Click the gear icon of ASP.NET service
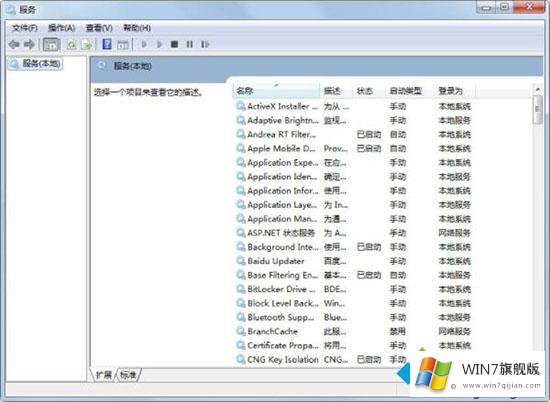The image size is (550, 402). point(241,233)
